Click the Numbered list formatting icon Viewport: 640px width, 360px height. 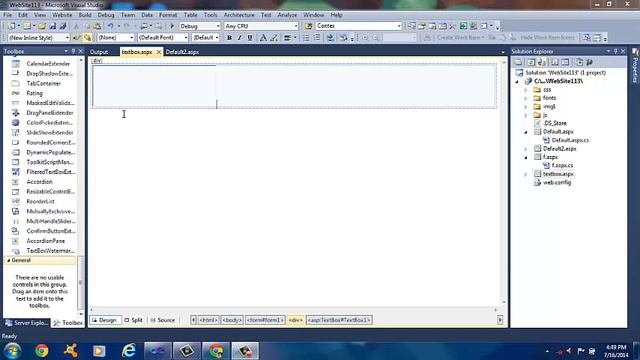point(306,38)
